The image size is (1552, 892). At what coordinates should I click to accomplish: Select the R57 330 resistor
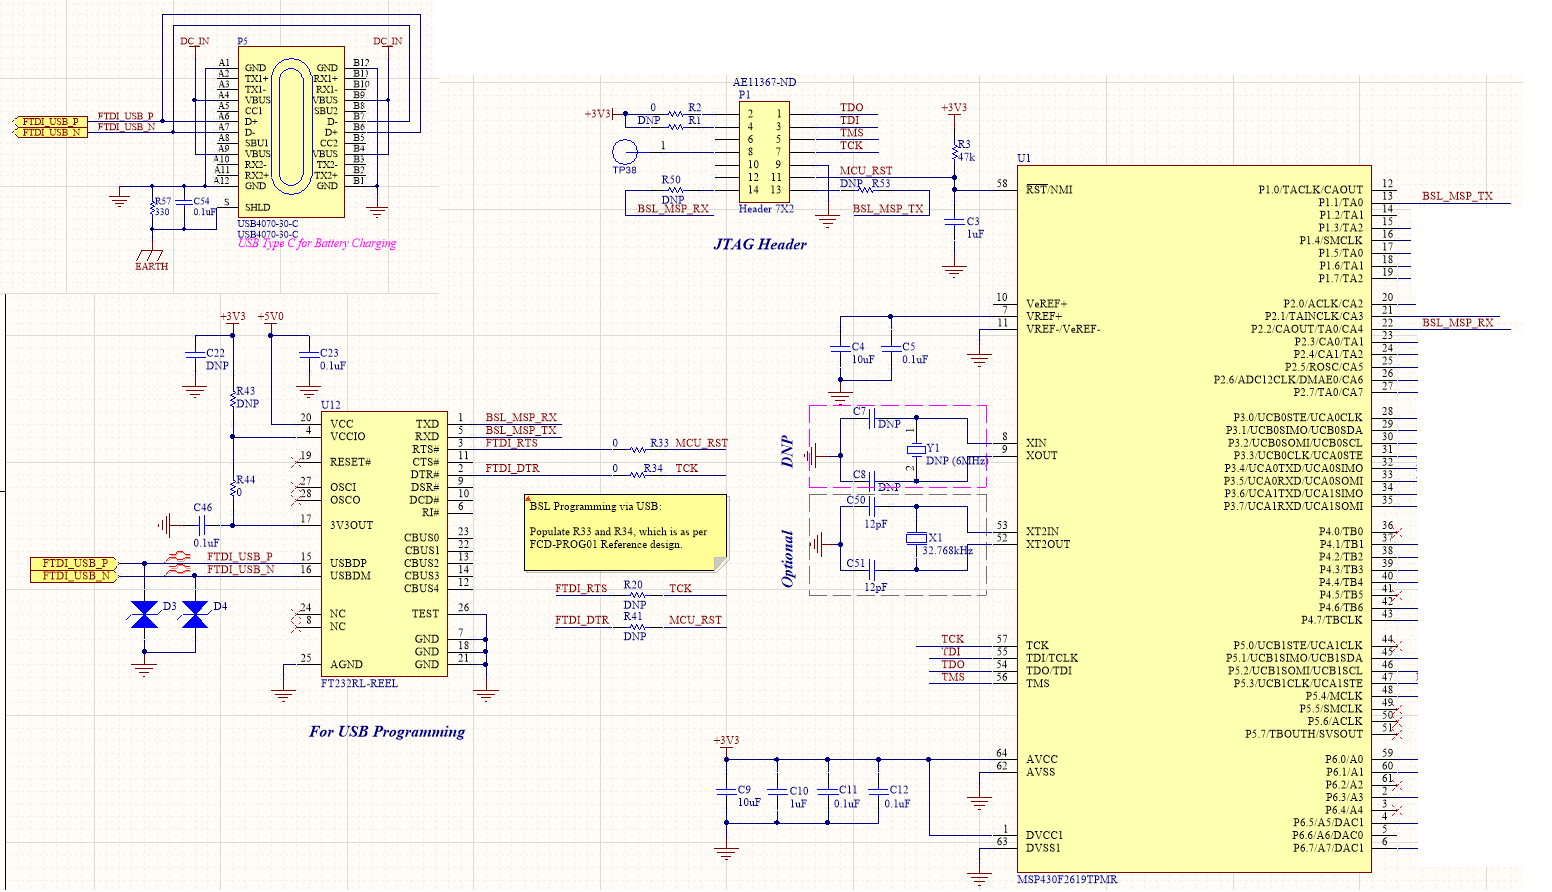(x=153, y=207)
